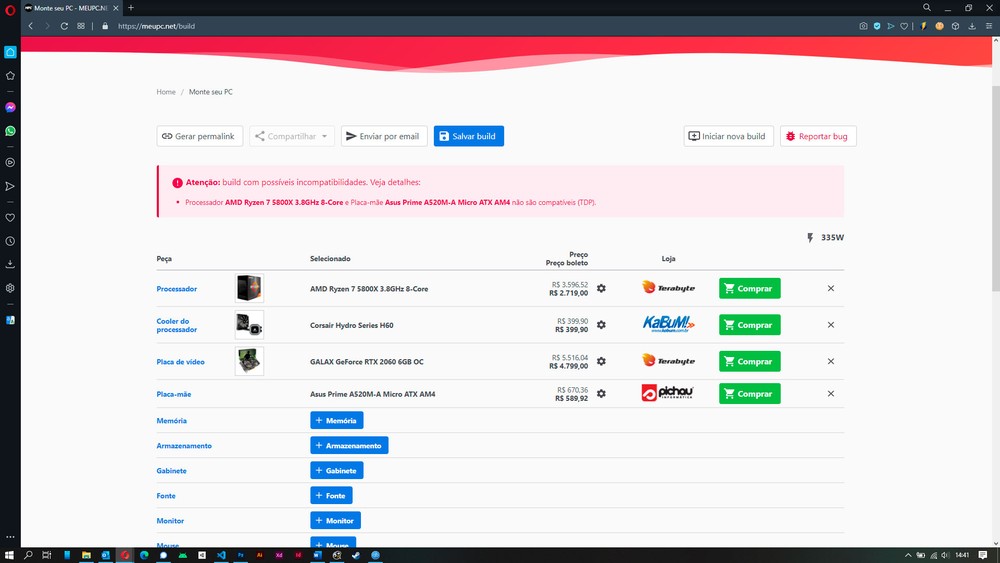Click Comprar for the GALAX video card

(x=749, y=361)
